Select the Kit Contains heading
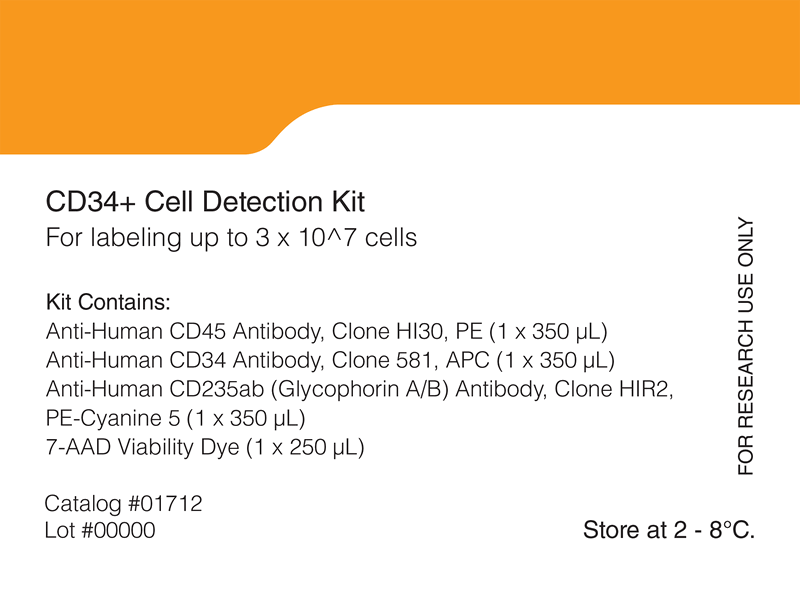 point(108,302)
